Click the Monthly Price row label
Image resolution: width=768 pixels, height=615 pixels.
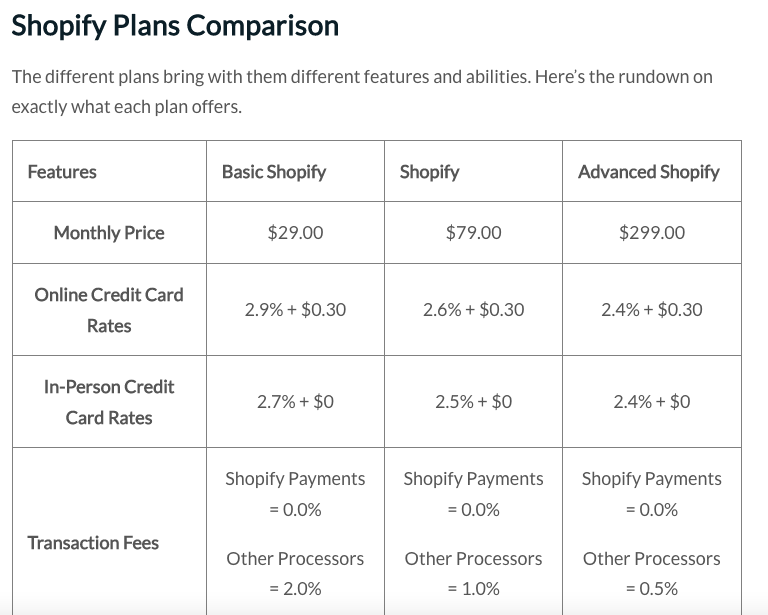109,233
